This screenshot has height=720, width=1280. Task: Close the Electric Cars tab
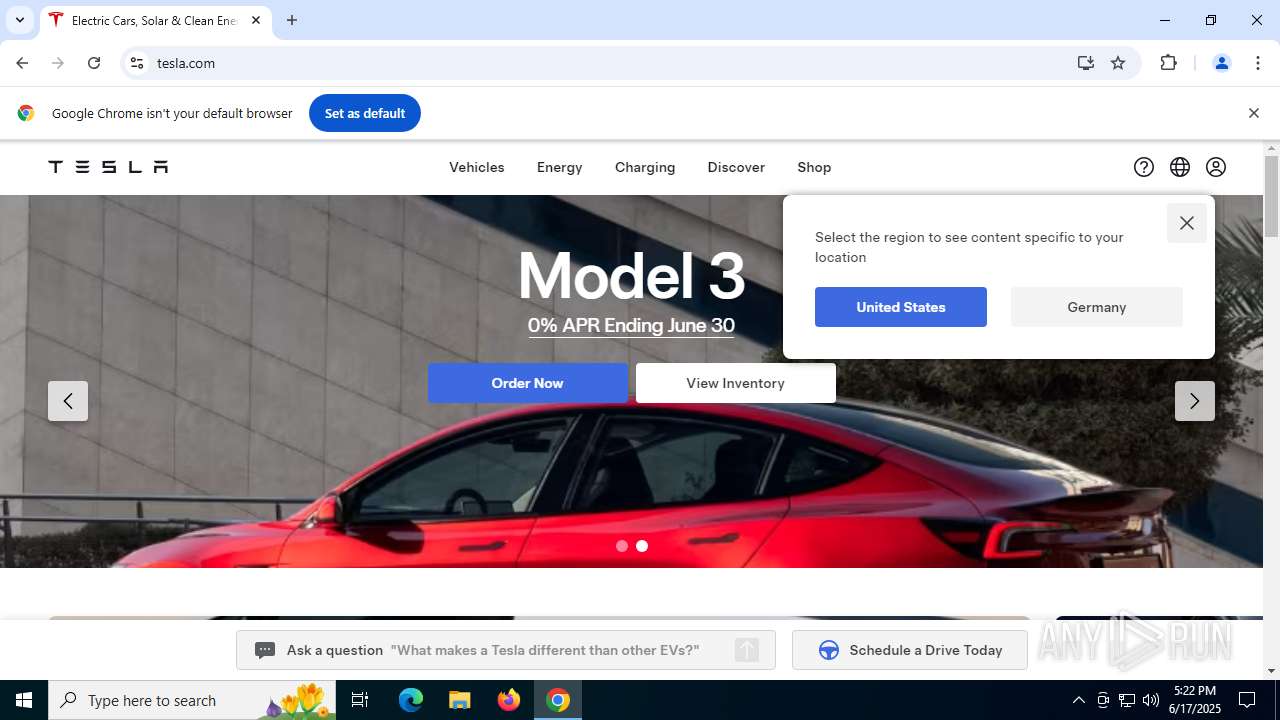[256, 20]
